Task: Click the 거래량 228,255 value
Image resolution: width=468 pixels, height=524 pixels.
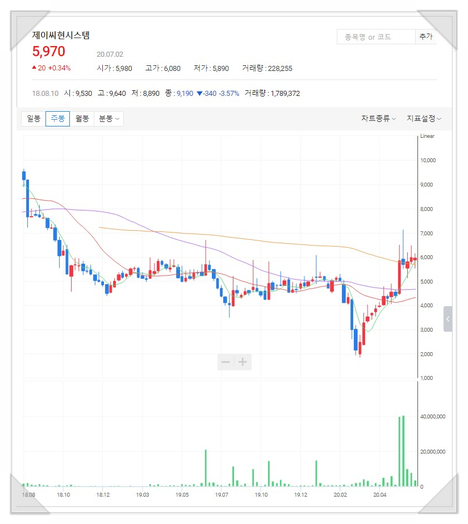Action: point(267,69)
